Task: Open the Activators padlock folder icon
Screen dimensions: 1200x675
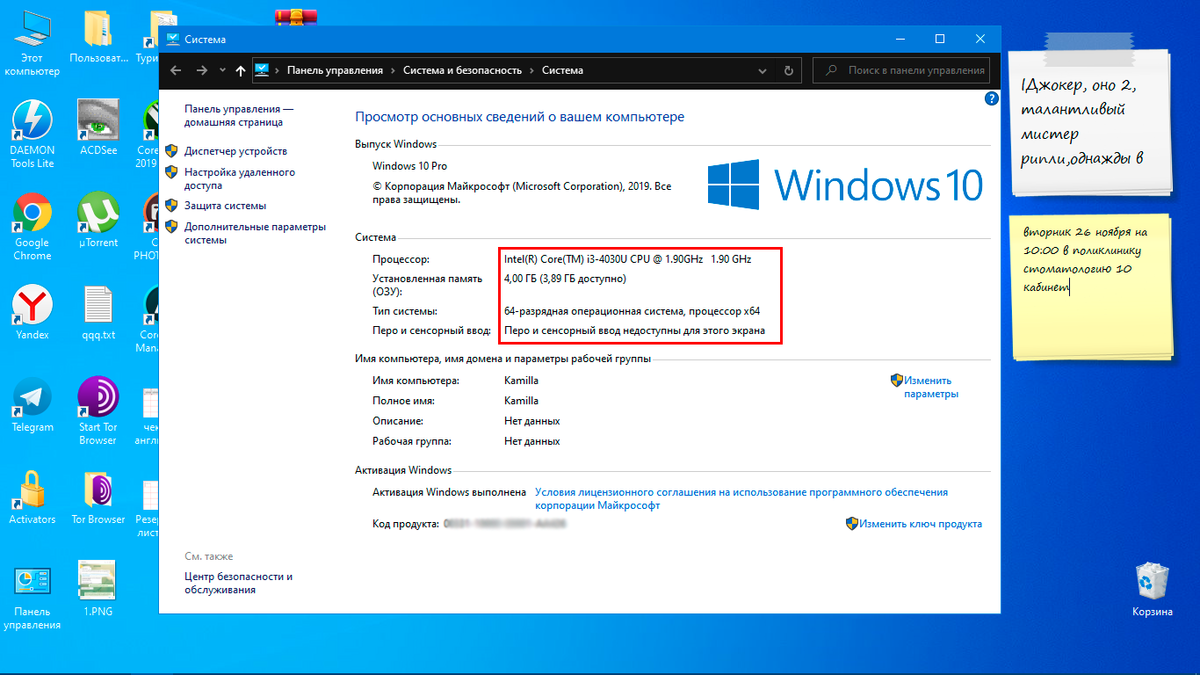Action: [32, 497]
